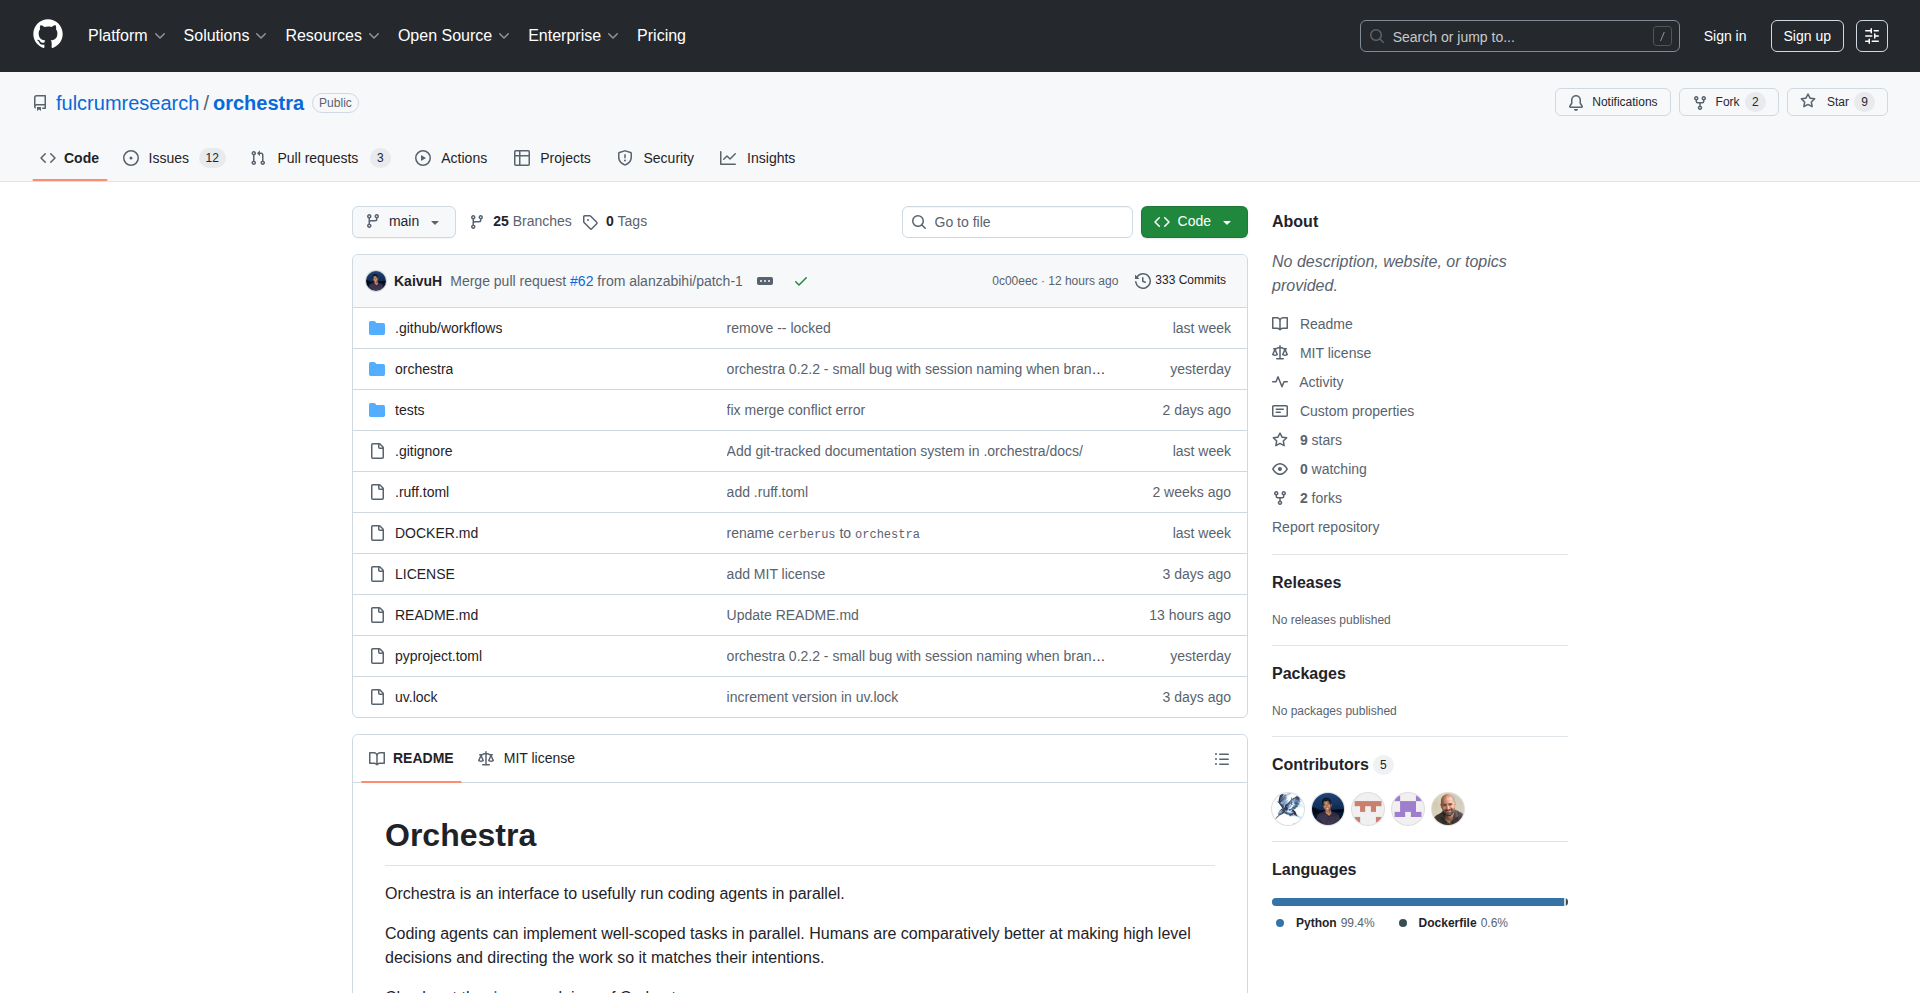Click the 333 Commits link
The width and height of the screenshot is (1920, 993).
pyautogui.click(x=1181, y=281)
